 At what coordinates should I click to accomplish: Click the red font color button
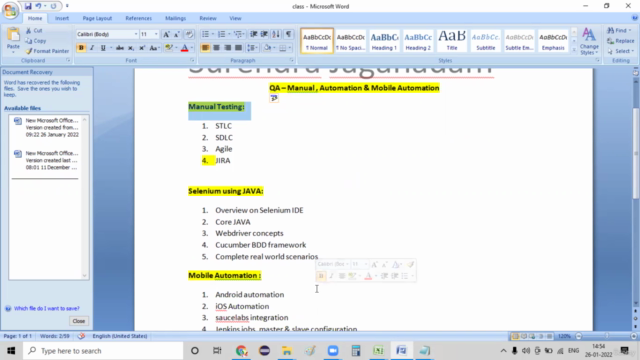click(184, 48)
